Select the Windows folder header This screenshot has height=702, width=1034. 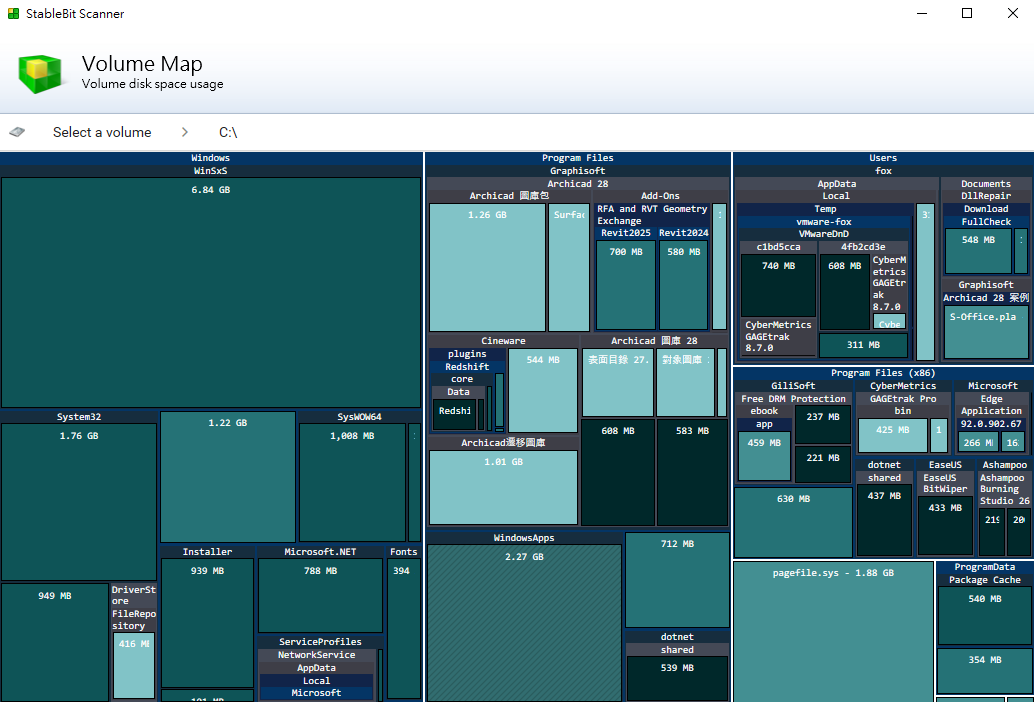pos(211,158)
